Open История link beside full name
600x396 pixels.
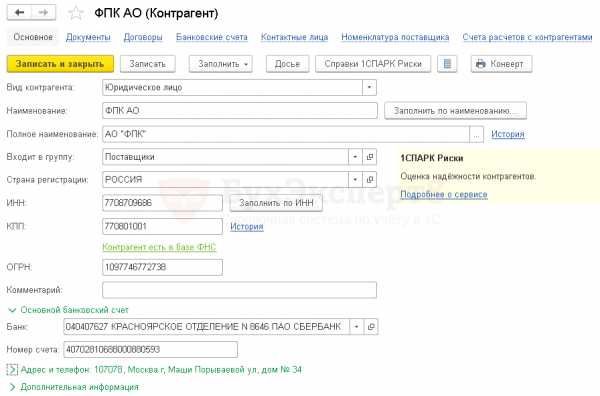point(508,134)
